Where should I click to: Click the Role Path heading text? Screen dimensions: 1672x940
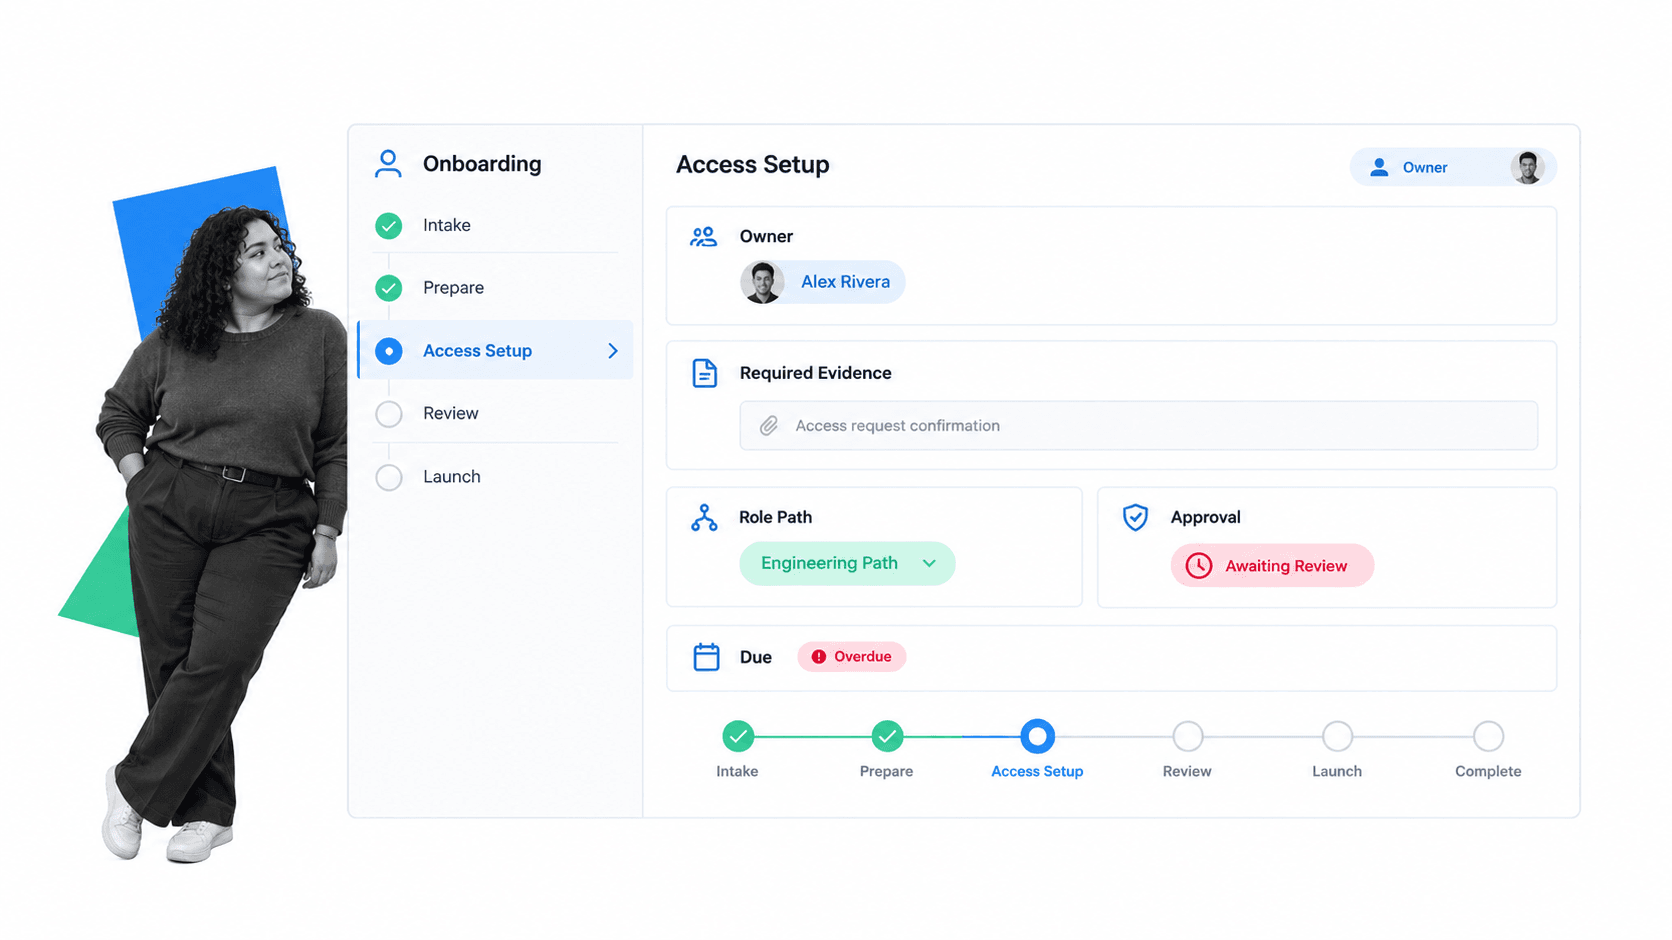775,518
